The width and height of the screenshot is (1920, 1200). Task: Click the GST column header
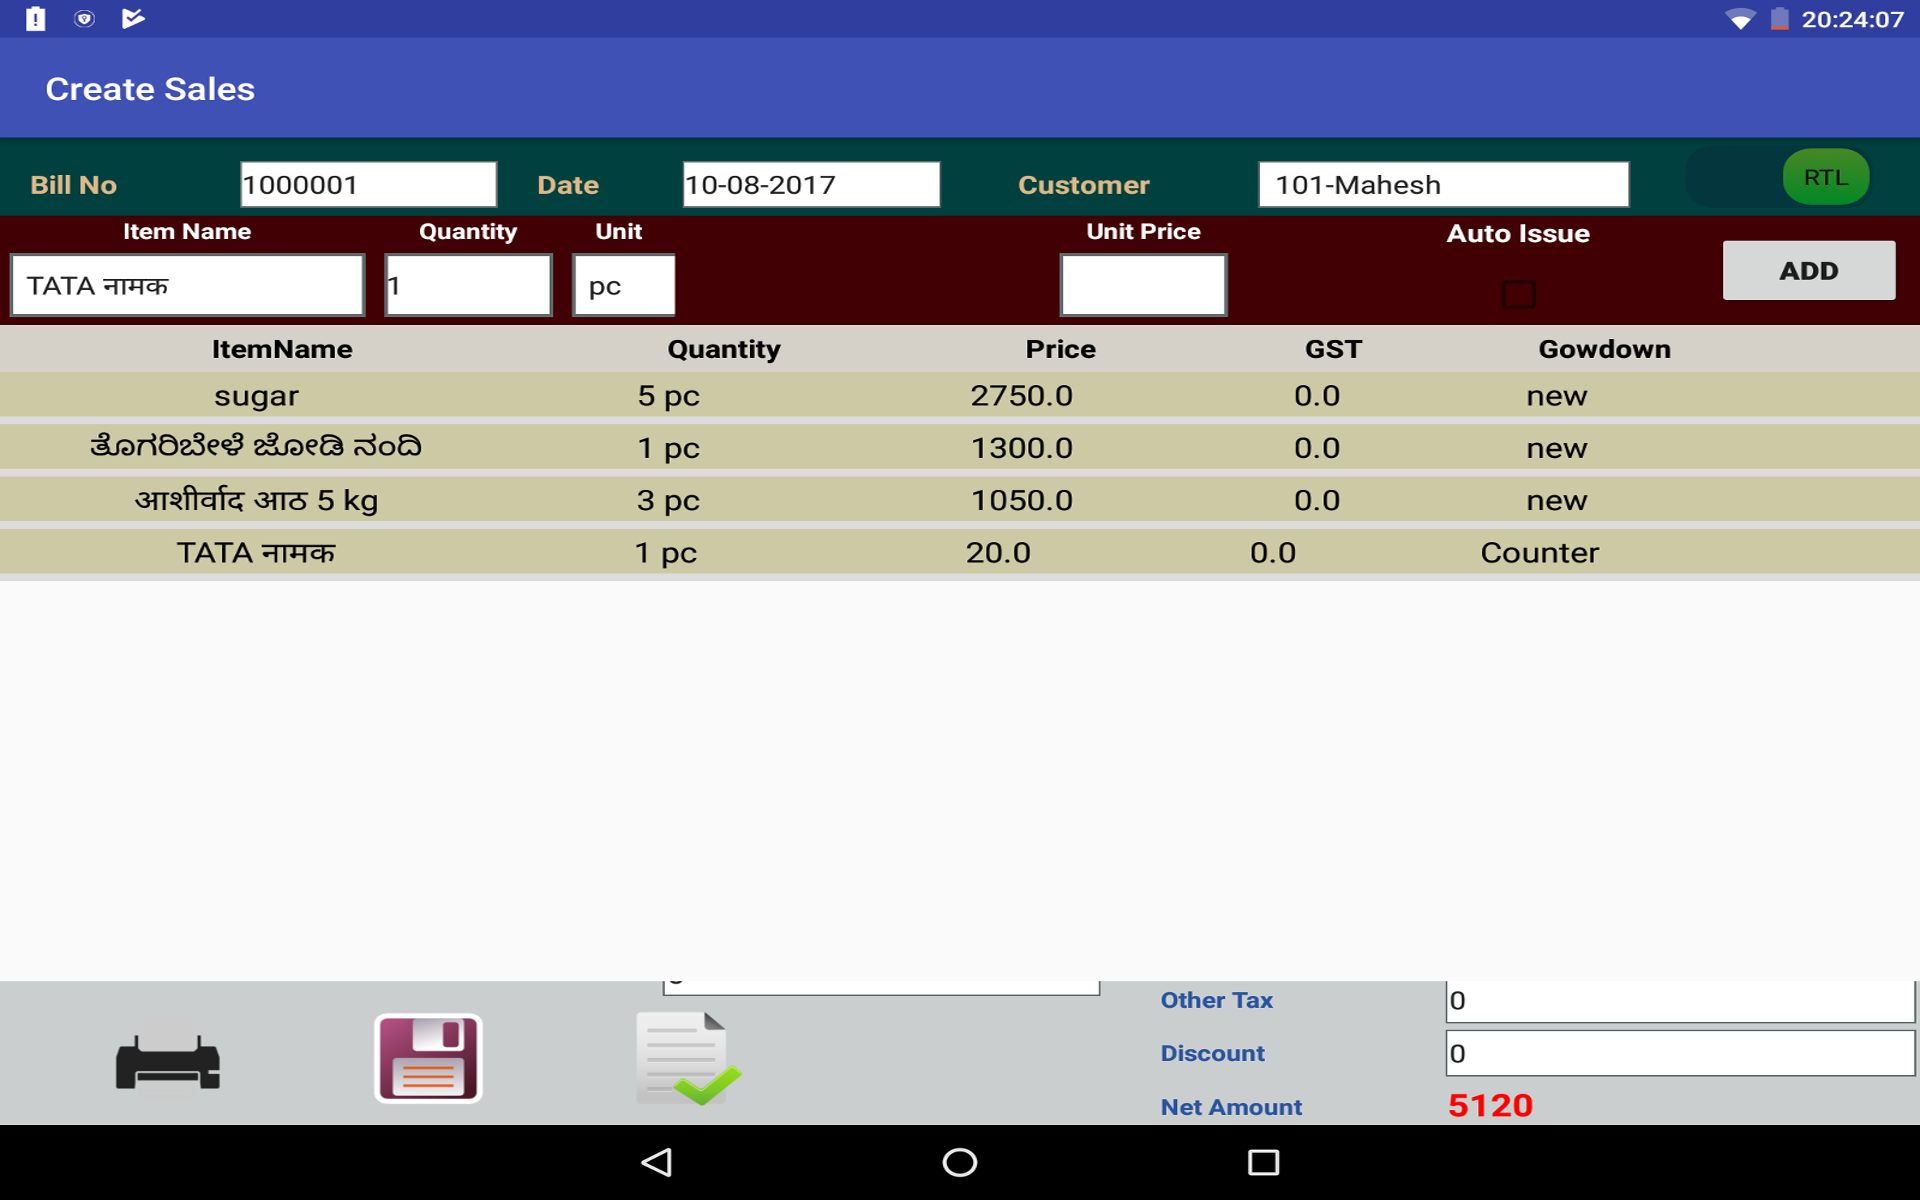pos(1333,349)
